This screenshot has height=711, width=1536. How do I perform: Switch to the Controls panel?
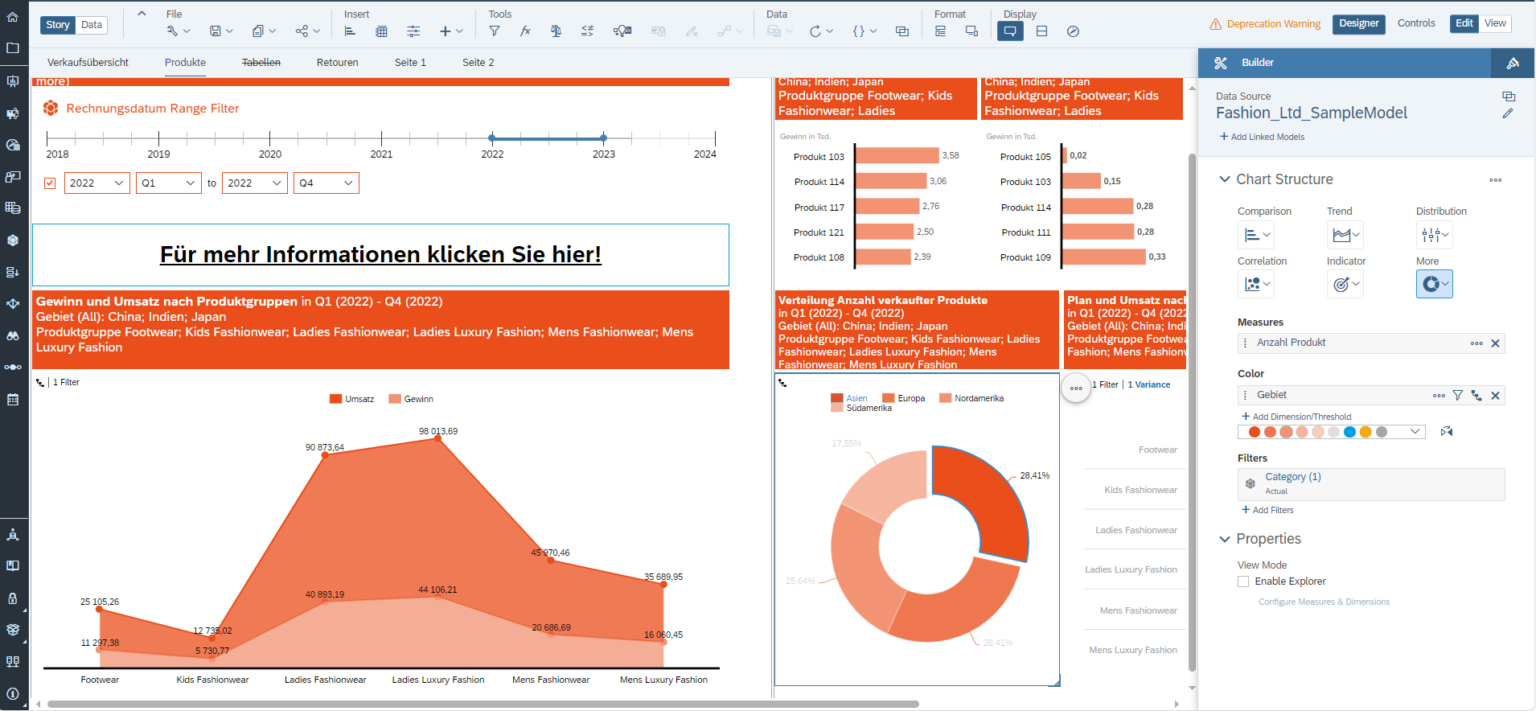(1416, 24)
